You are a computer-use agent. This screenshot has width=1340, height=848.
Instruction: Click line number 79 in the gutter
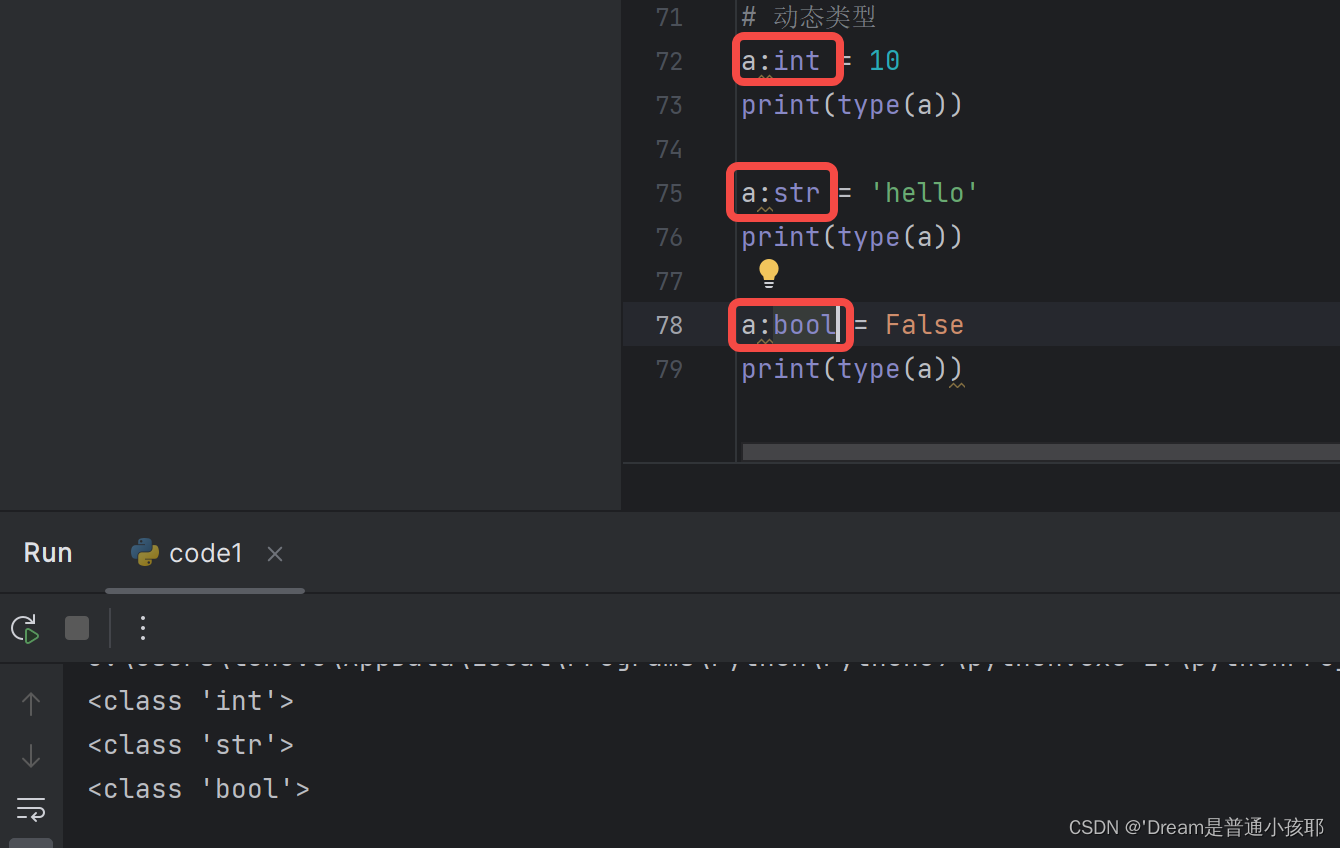669,369
